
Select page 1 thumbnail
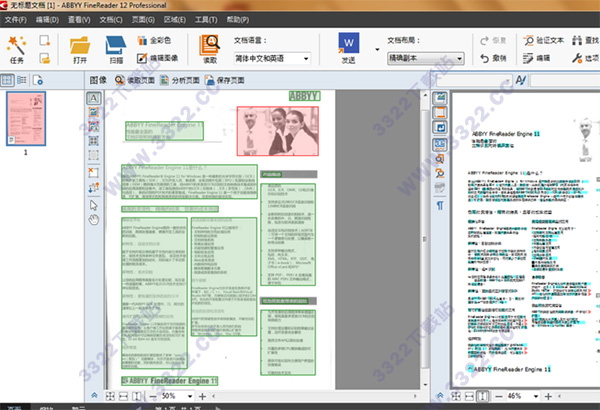point(26,119)
